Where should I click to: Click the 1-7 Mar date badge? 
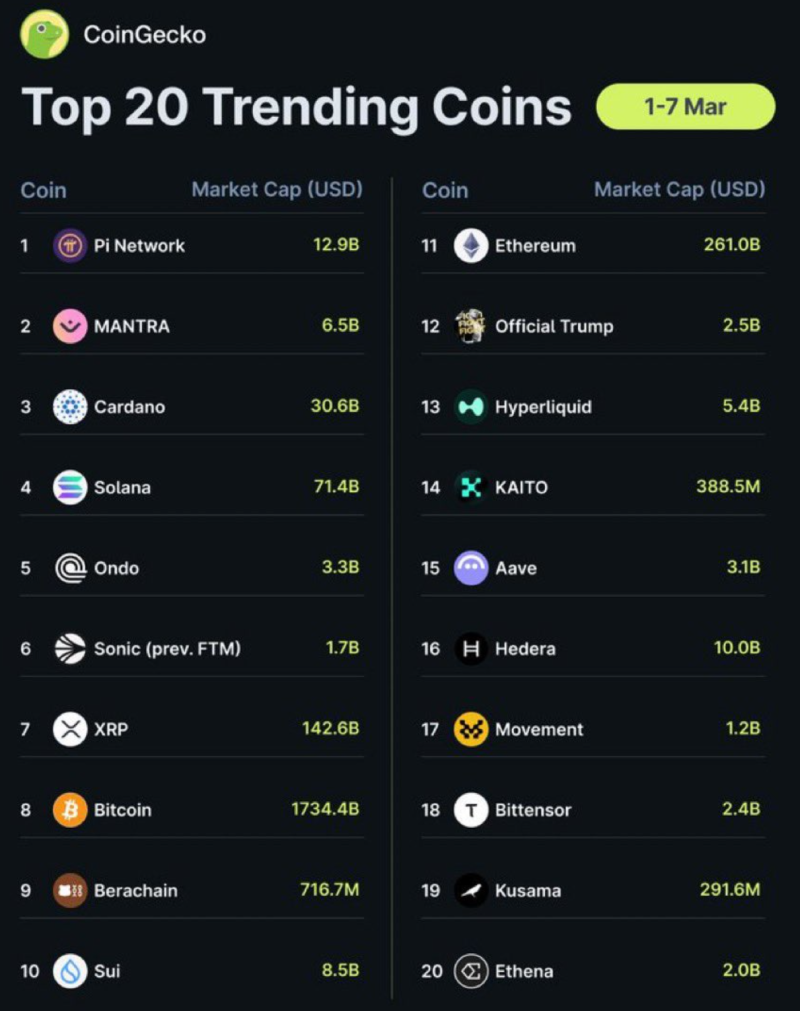coord(685,107)
